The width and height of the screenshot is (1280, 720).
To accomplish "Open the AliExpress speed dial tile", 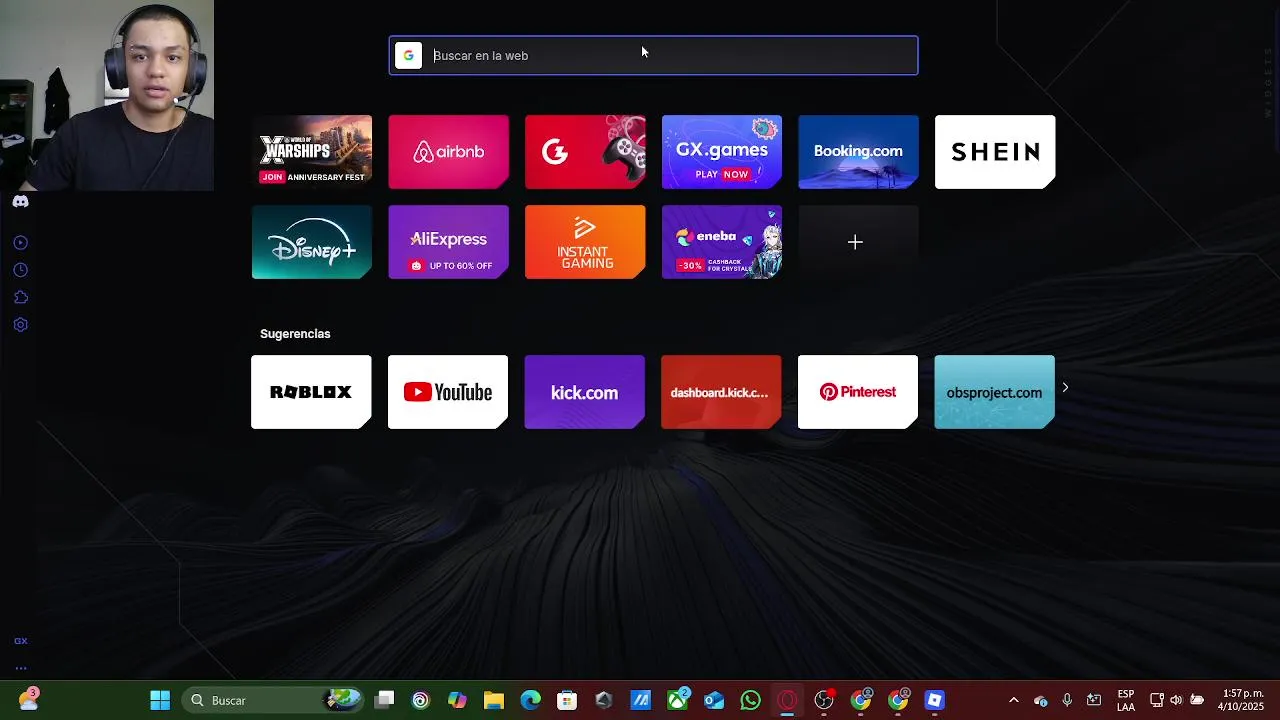I will [448, 242].
